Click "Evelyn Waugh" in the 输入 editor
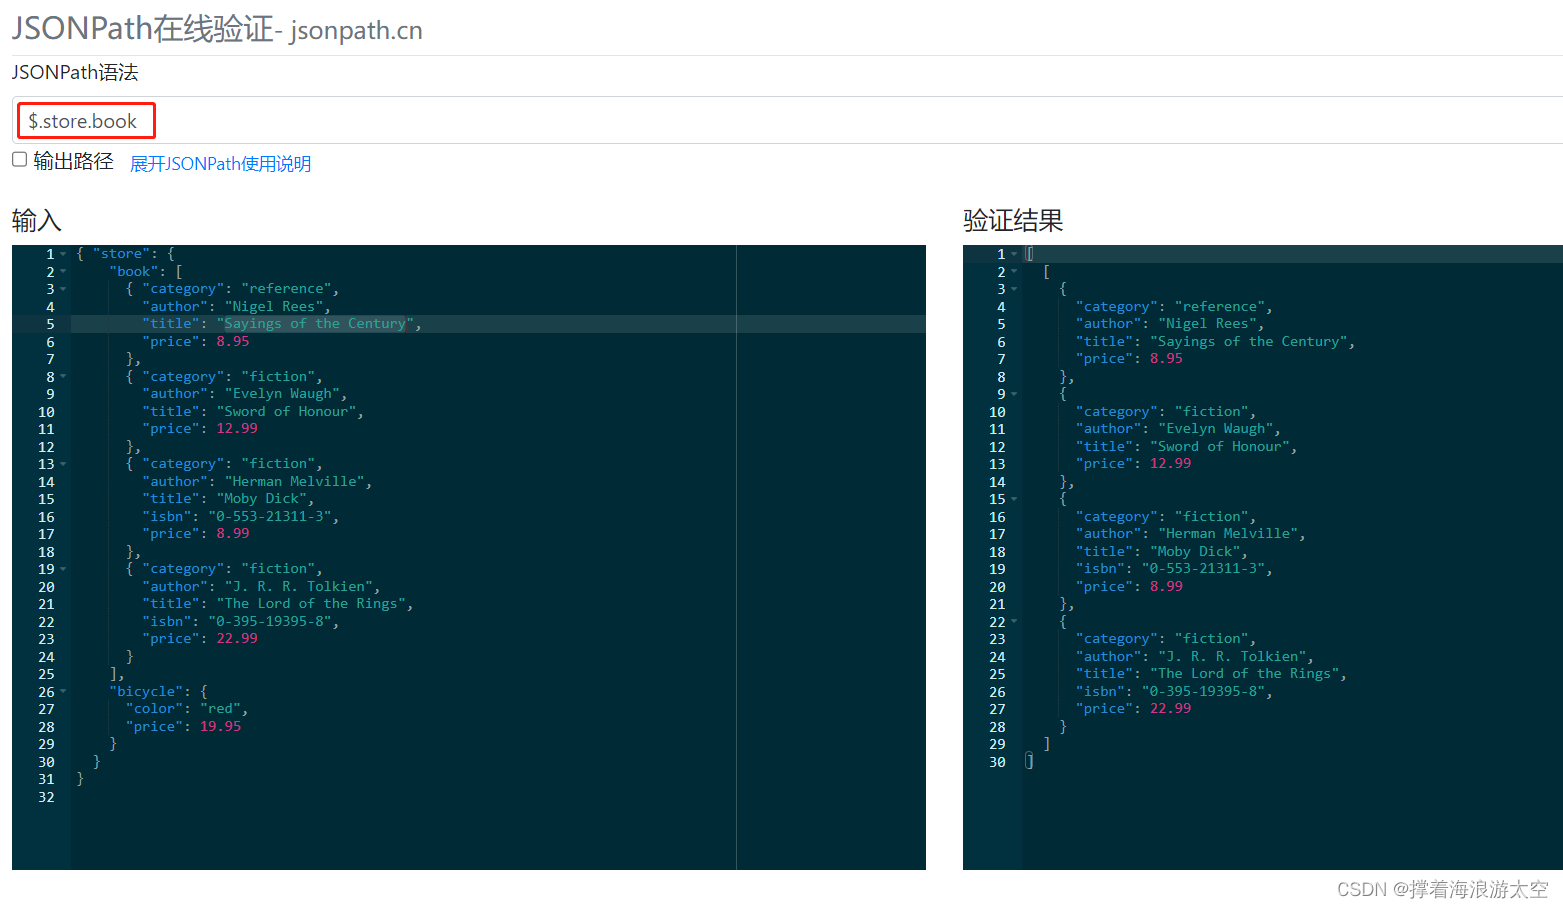This screenshot has height=908, width=1563. tap(282, 394)
